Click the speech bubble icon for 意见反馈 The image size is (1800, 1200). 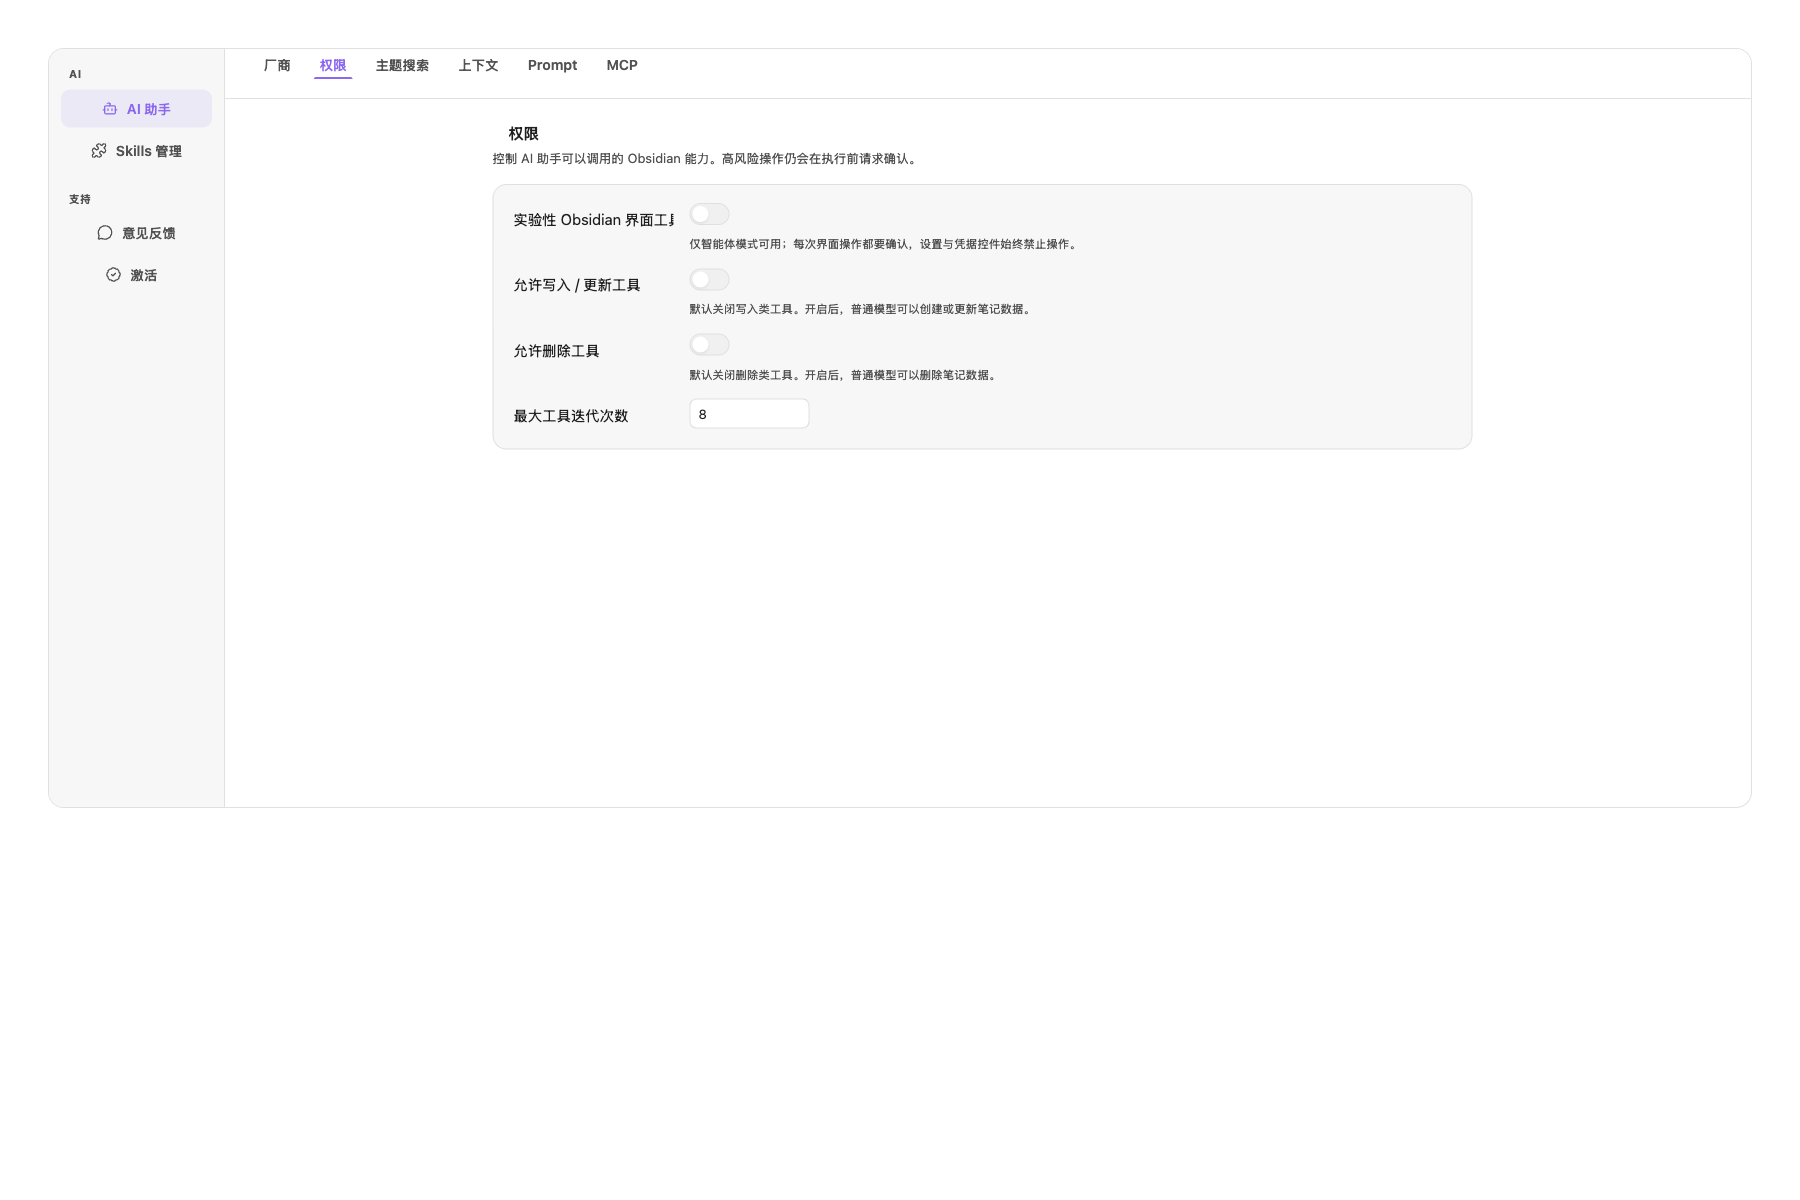click(x=105, y=233)
